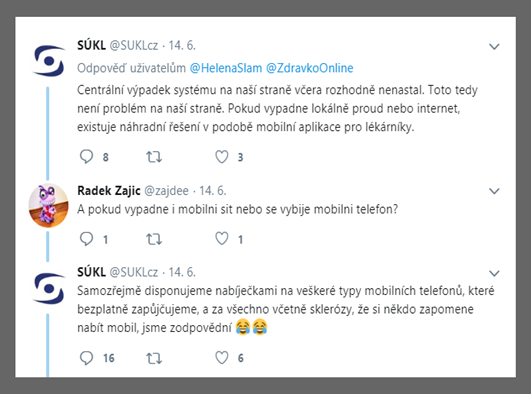Retweet the first SÚKL tweet
This screenshot has height=394, width=531.
click(154, 157)
